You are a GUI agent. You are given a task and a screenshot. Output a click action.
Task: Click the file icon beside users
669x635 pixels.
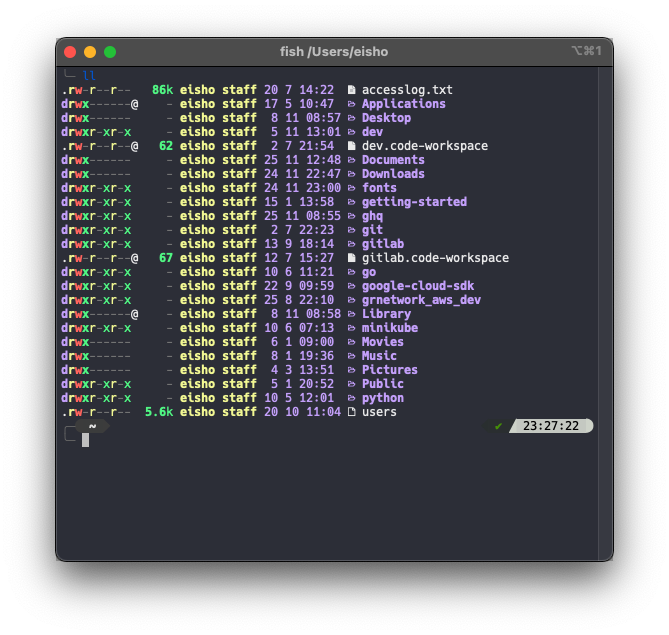351,412
